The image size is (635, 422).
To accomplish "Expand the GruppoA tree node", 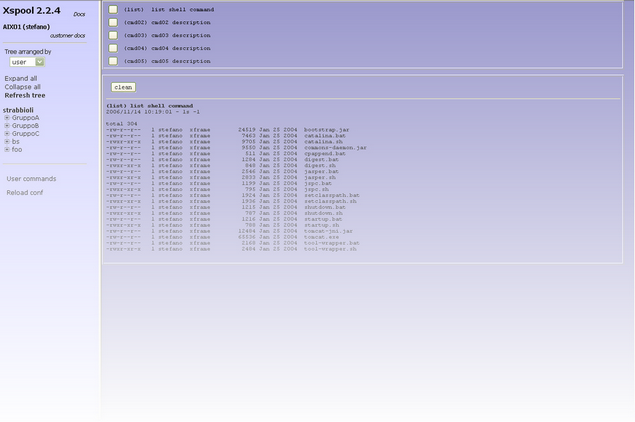I will (x=7, y=117).
